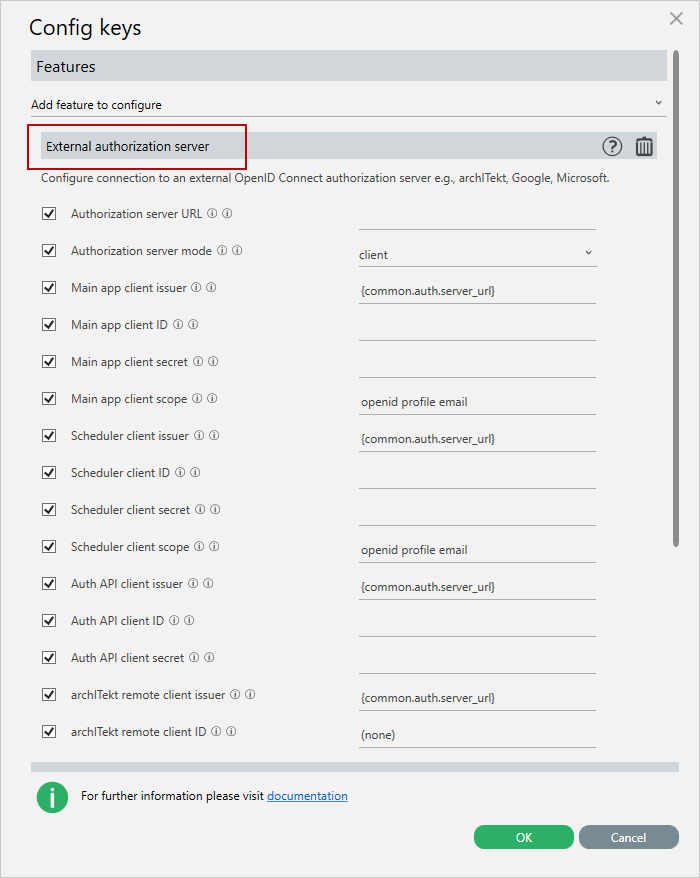The width and height of the screenshot is (700, 878).
Task: Uncheck Scheduler client issuer checkbox
Action: pos(49,435)
